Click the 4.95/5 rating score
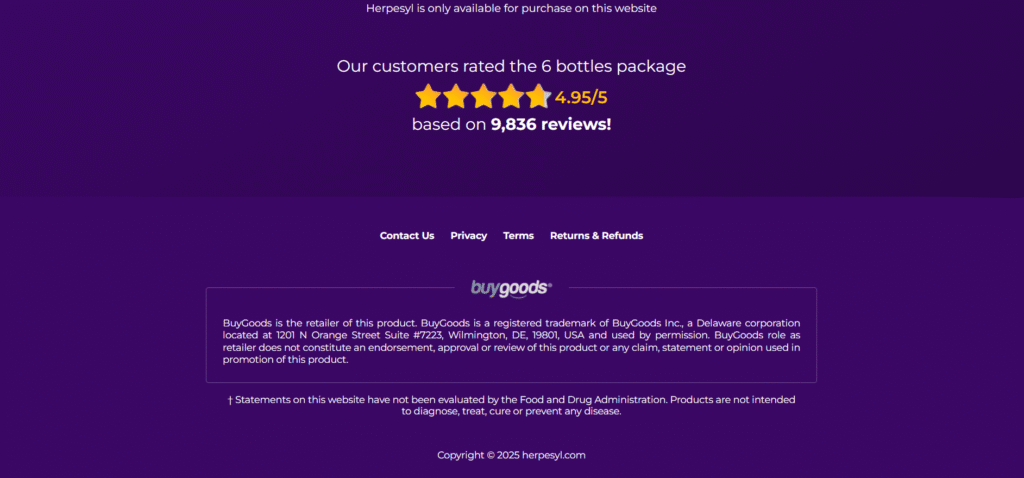Screen dimensions: 1024x478 tap(581, 98)
